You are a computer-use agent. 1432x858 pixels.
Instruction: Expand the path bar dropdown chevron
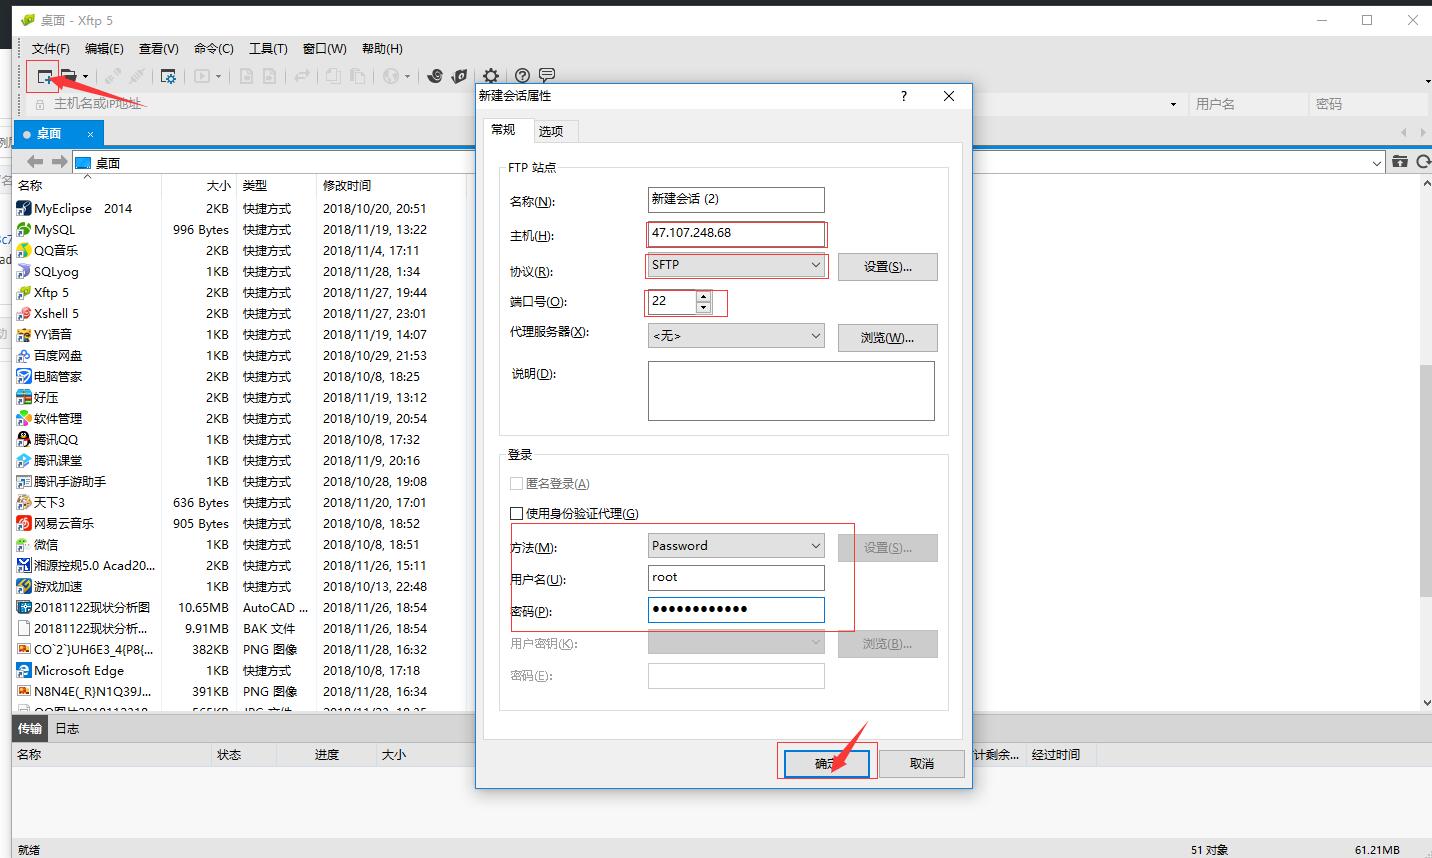coord(1376,162)
